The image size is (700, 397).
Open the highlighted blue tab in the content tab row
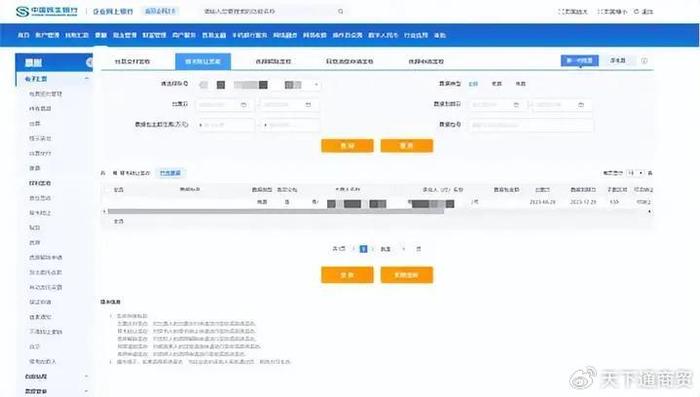[203, 61]
